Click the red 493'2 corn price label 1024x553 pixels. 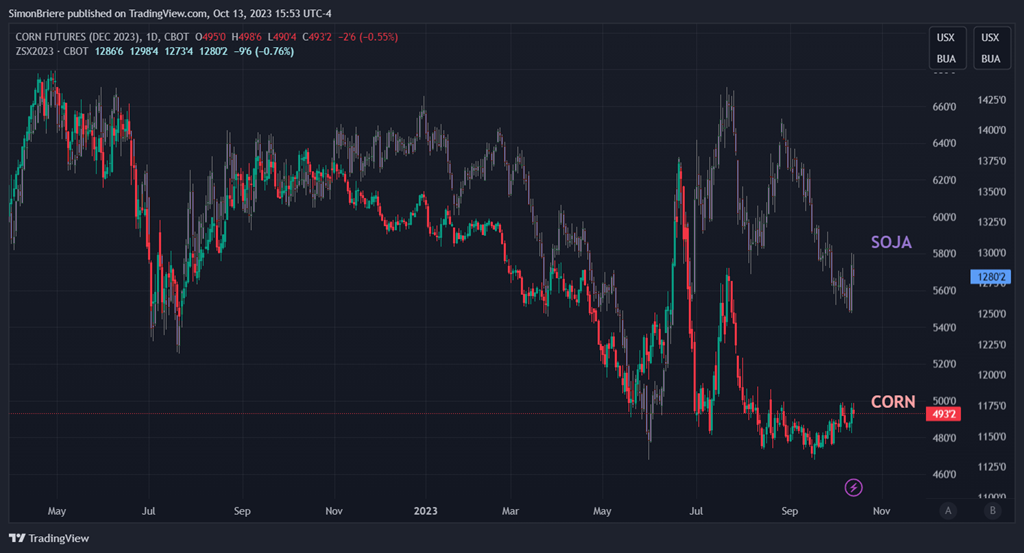pyautogui.click(x=944, y=413)
